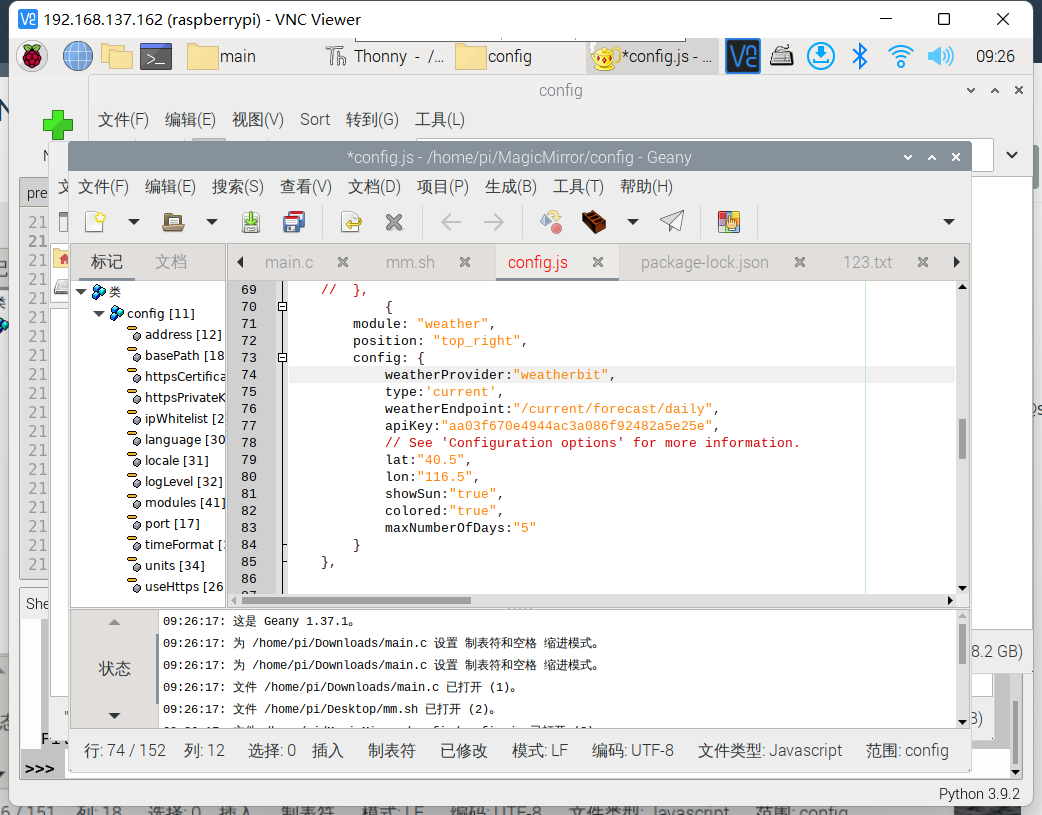The image size is (1042, 815).
Task: Open the volume control tray icon
Action: pyautogui.click(x=941, y=57)
